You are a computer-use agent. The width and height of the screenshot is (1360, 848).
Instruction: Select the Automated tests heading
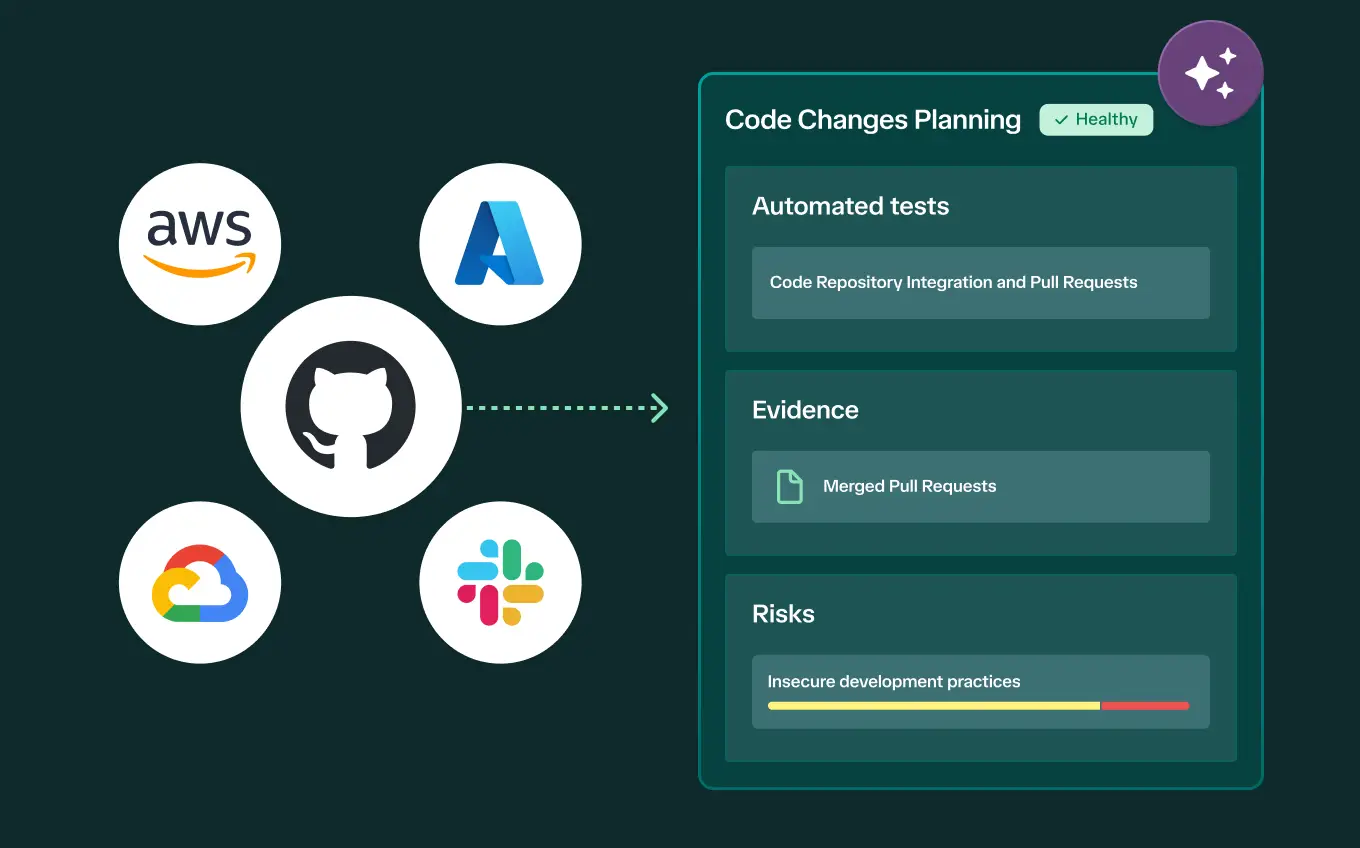pos(850,206)
